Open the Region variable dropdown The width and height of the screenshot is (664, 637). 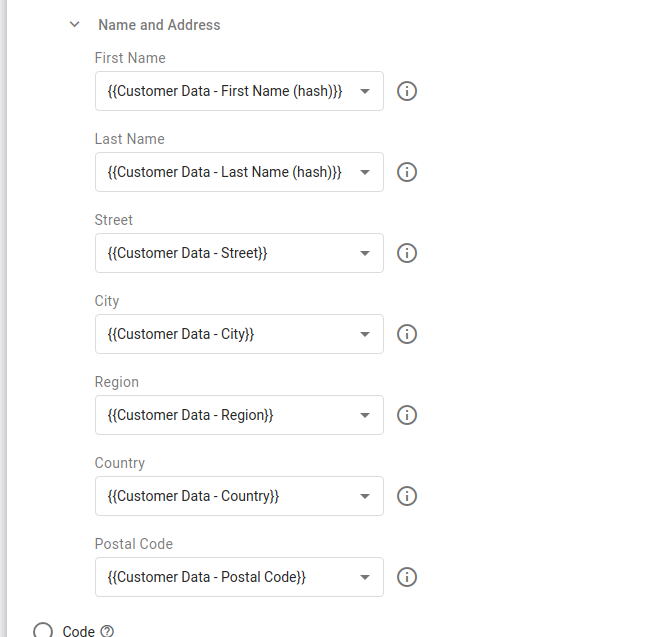tap(365, 415)
